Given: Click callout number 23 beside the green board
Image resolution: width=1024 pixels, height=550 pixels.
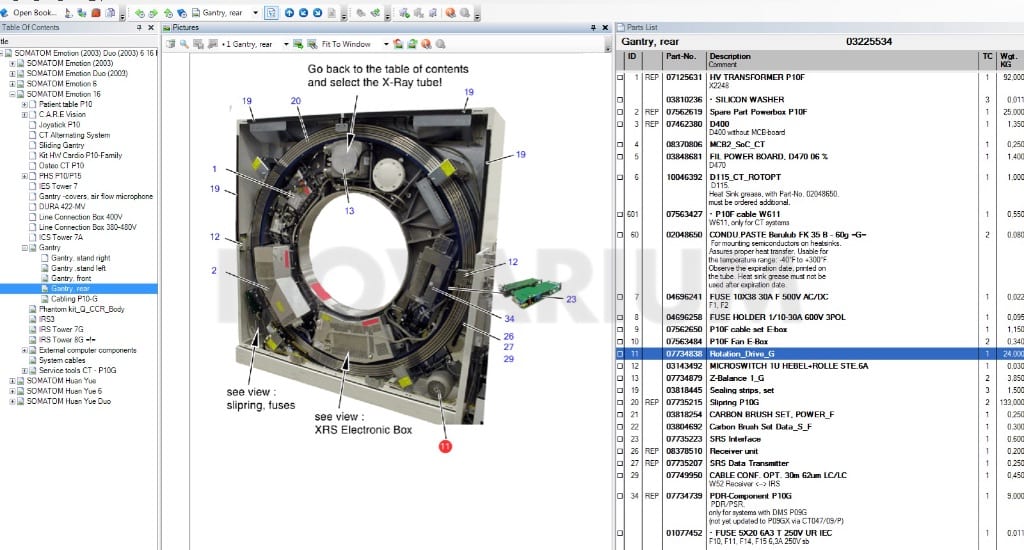Looking at the screenshot, I should coord(571,299).
